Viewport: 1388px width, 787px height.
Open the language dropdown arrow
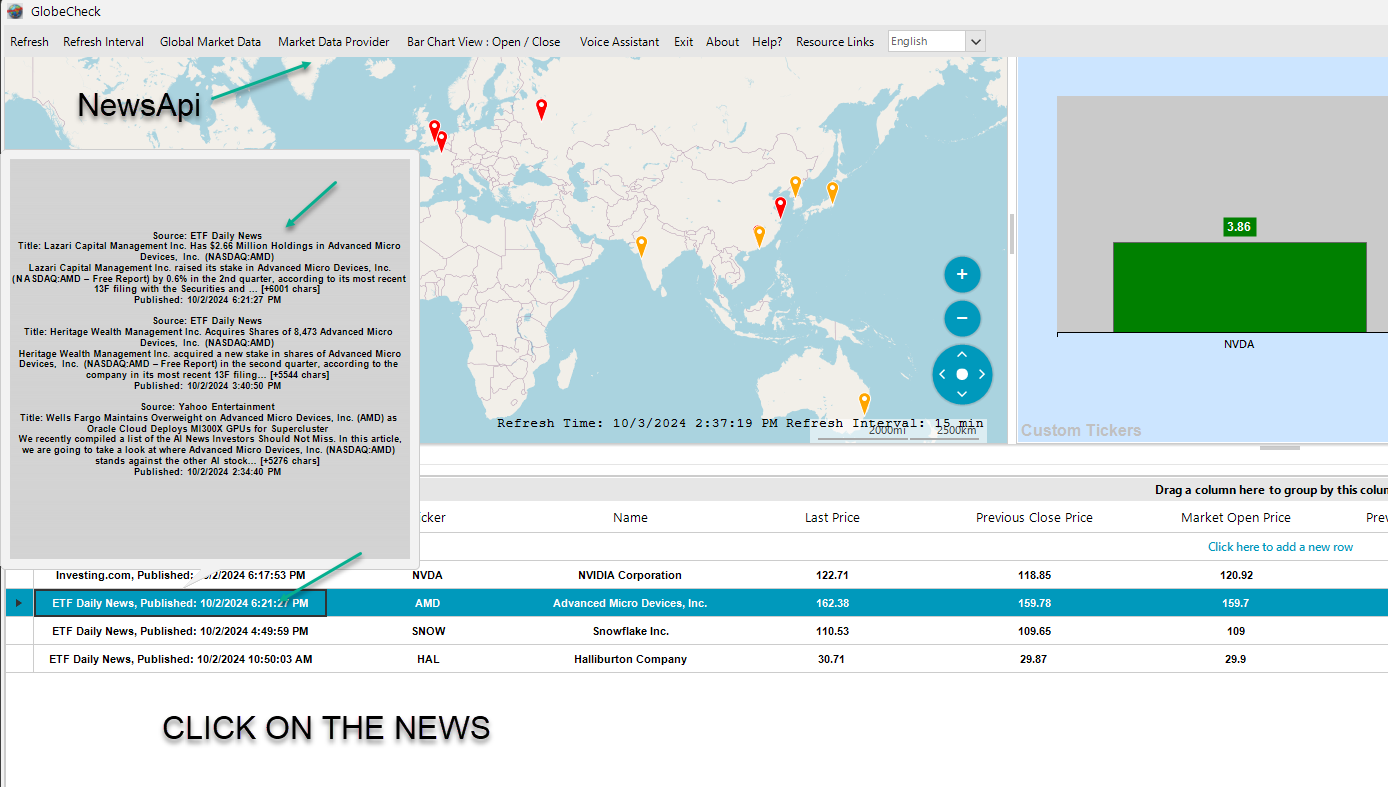tap(976, 41)
